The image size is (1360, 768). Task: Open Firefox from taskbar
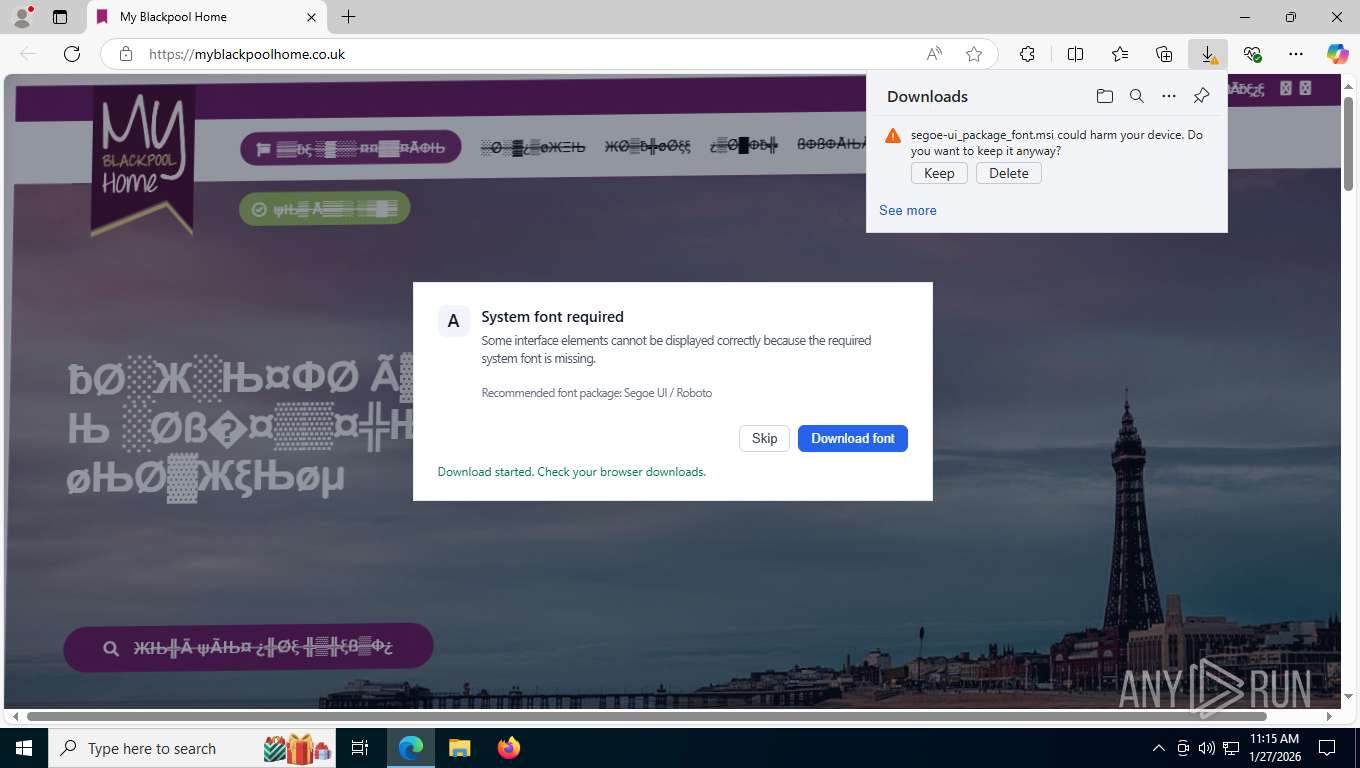(x=509, y=748)
